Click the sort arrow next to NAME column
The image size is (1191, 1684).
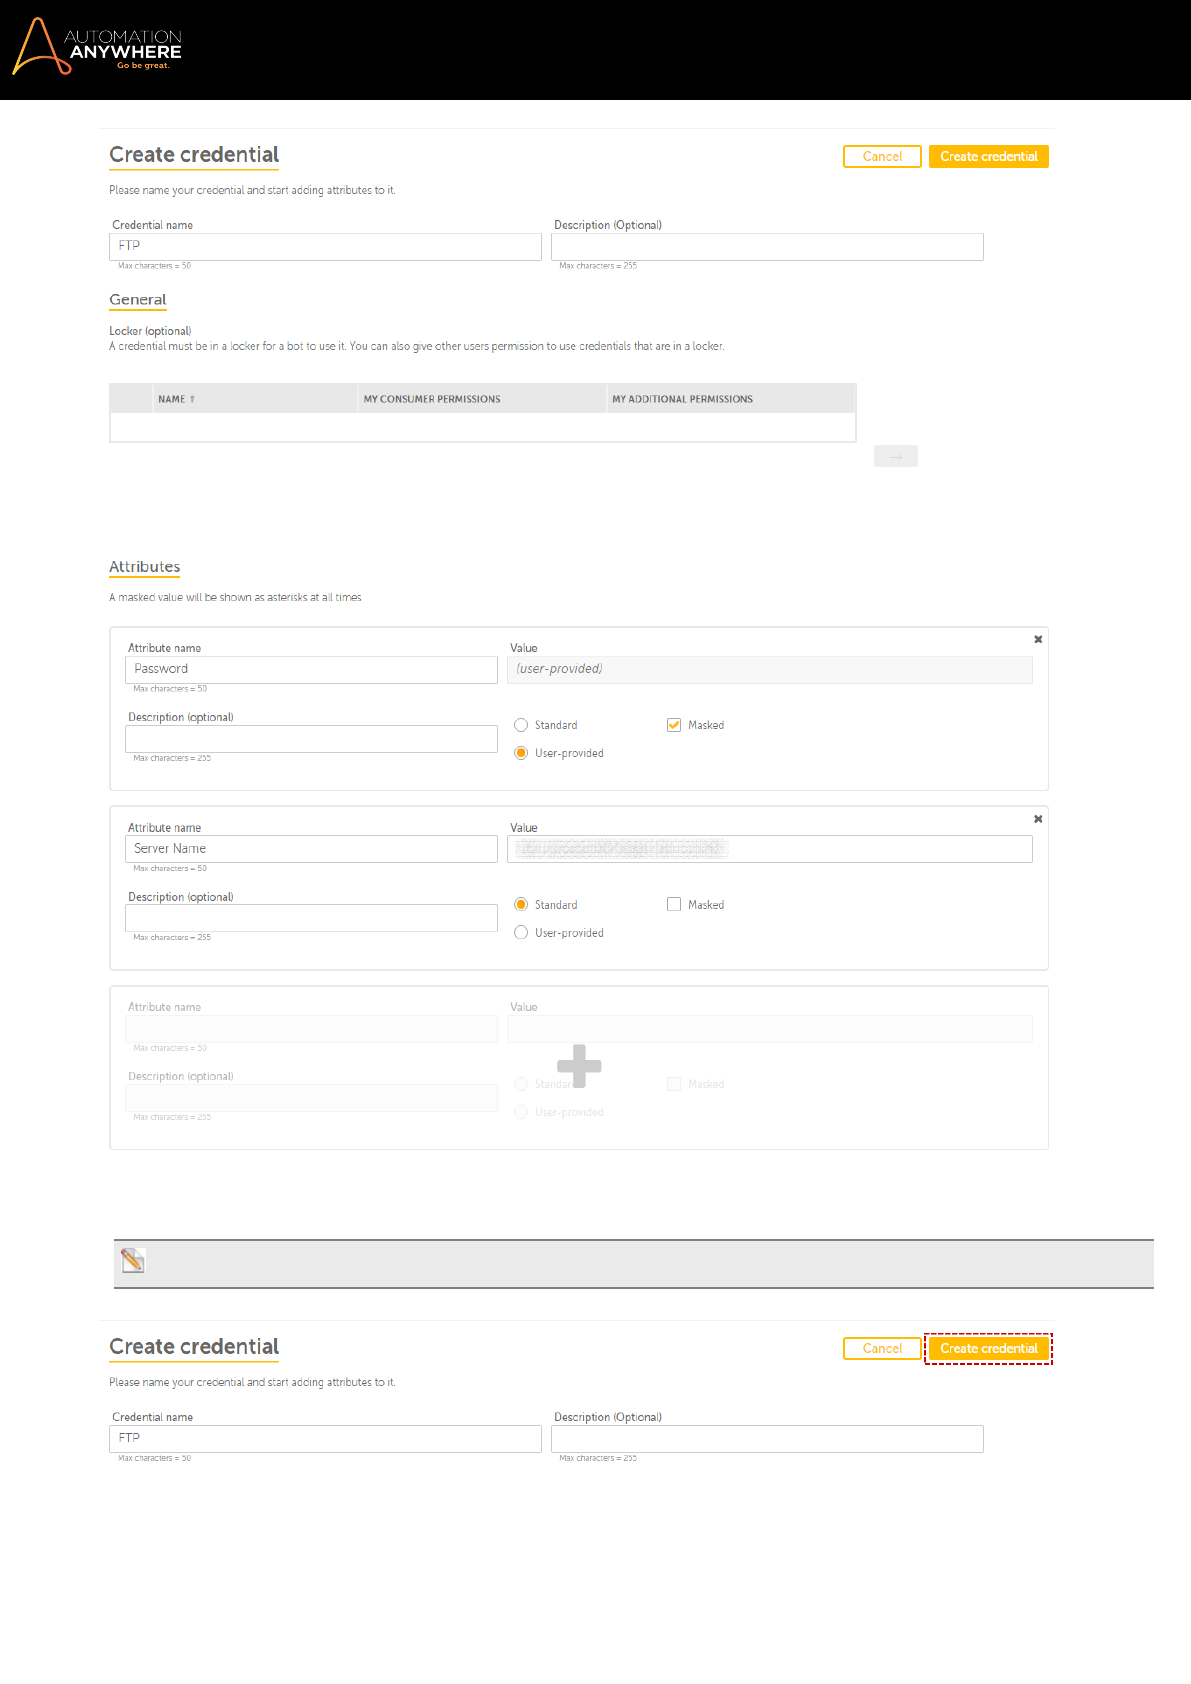point(193,399)
